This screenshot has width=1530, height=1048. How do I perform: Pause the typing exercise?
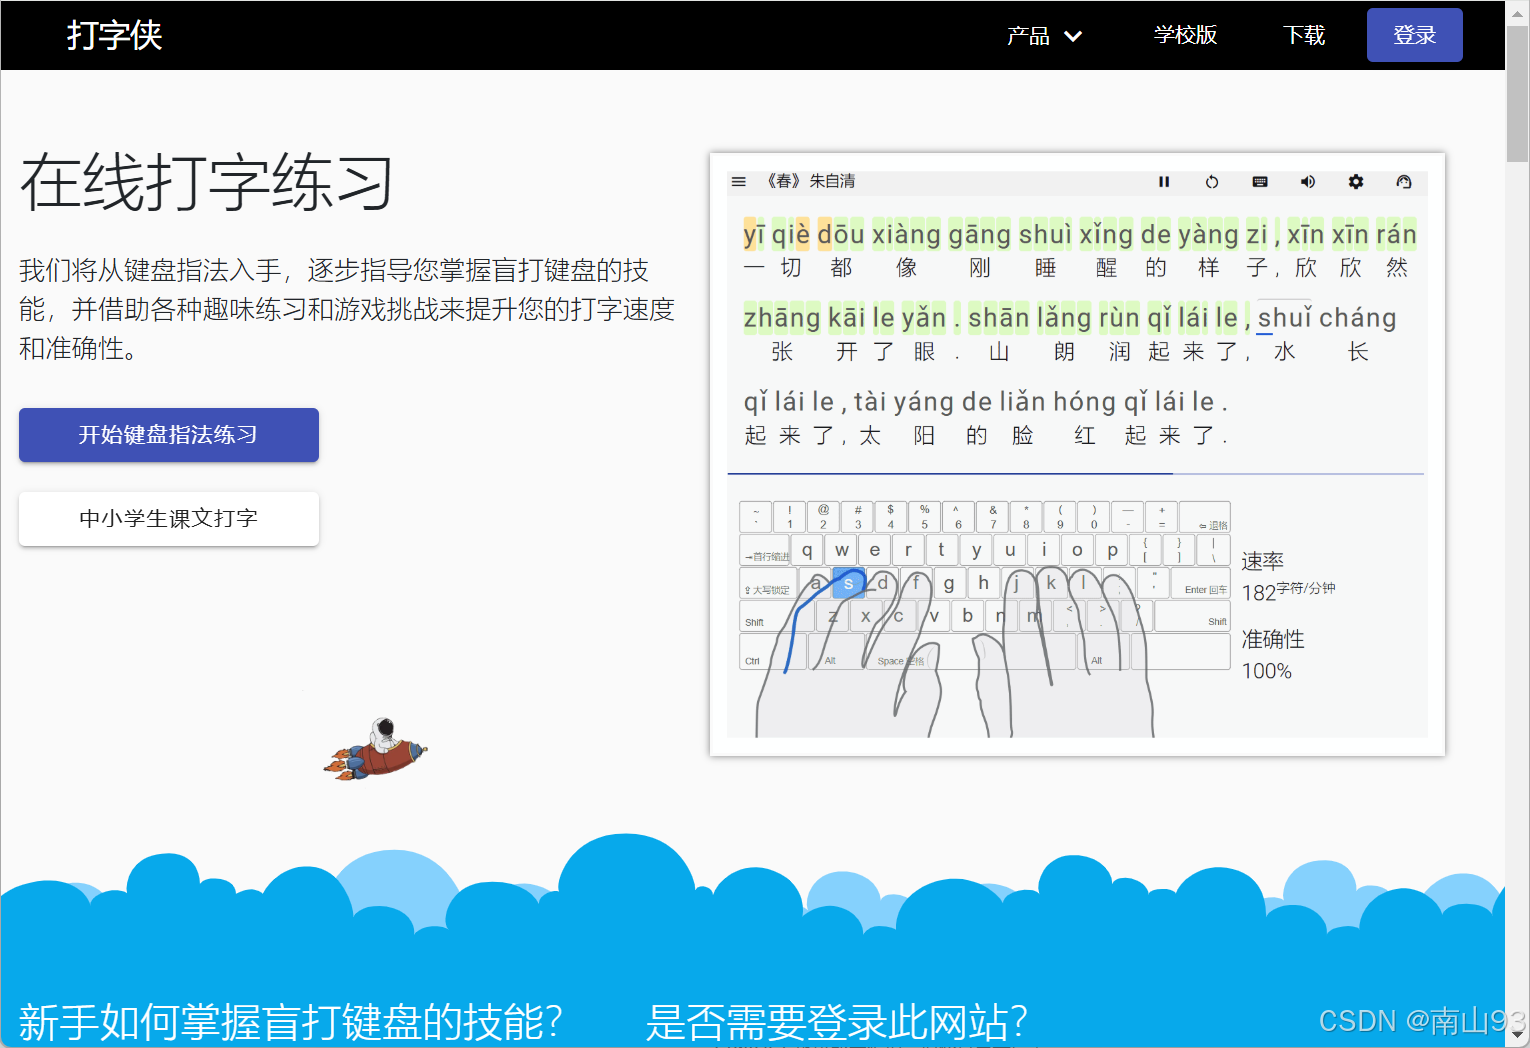coord(1164,182)
